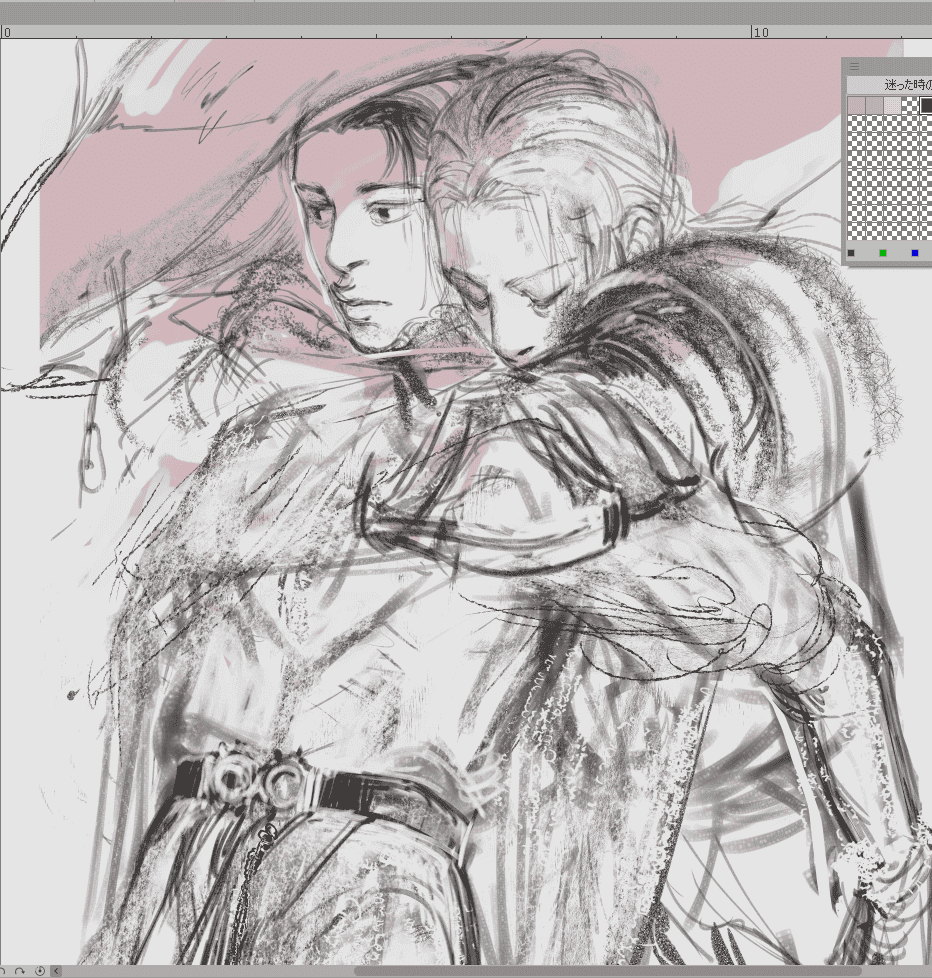
Task: Pick the light gray swatch
Action: click(x=875, y=105)
